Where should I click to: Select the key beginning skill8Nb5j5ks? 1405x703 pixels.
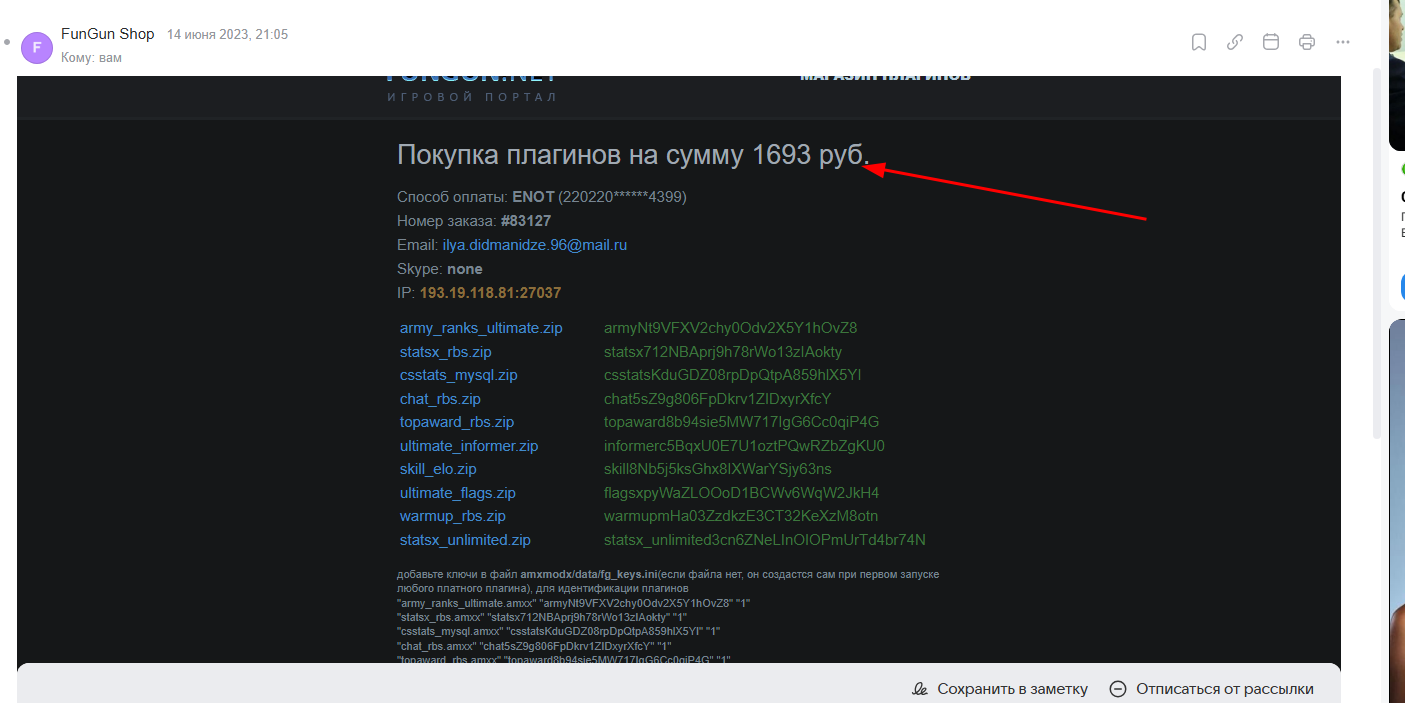click(x=717, y=469)
